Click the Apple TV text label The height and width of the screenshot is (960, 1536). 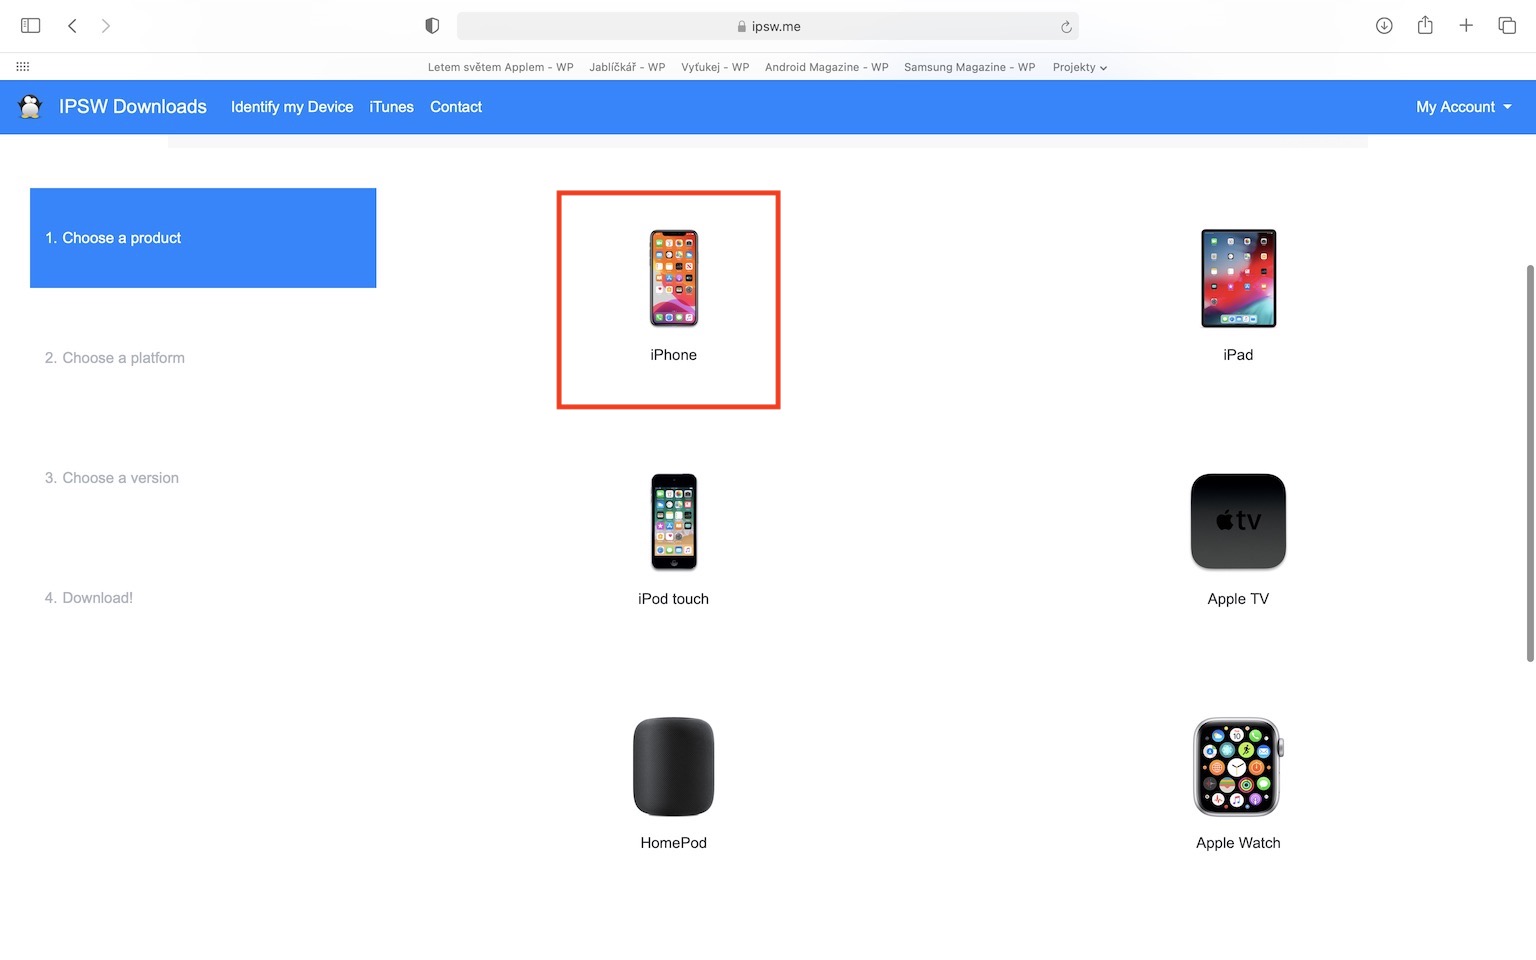(1238, 599)
